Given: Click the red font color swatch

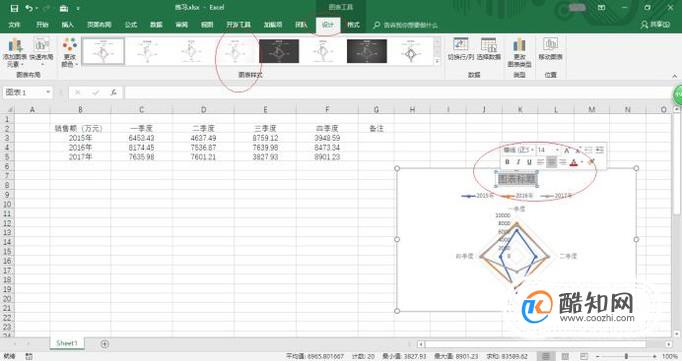Looking at the screenshot, I should (x=573, y=163).
